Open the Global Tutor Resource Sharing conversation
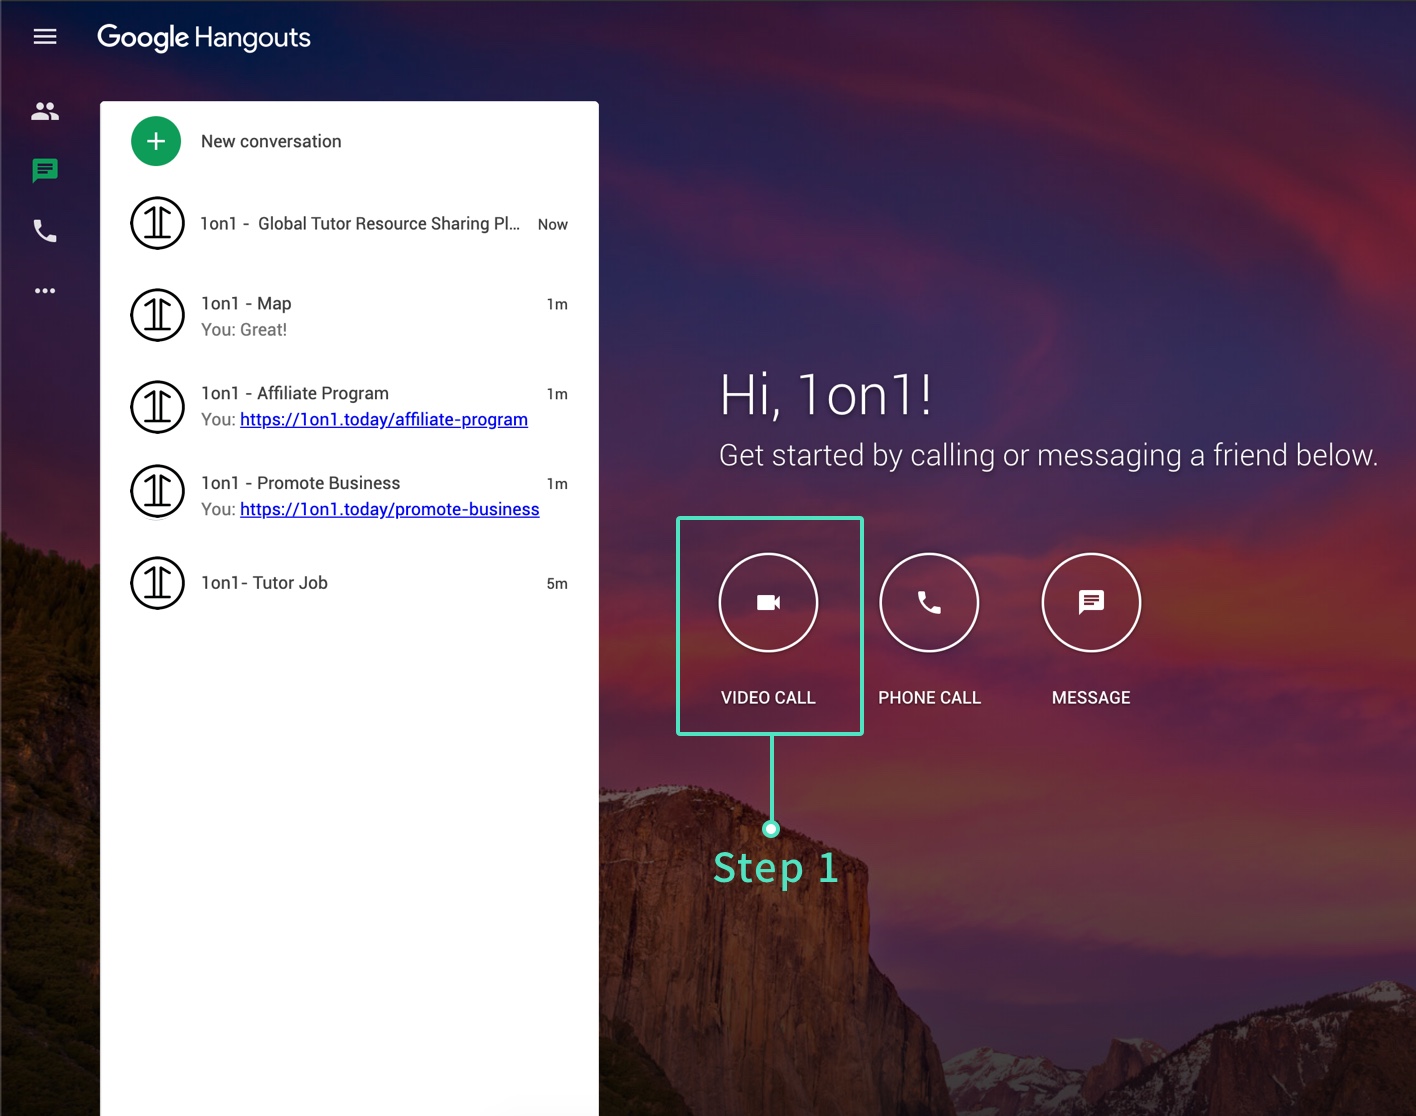Image resolution: width=1416 pixels, height=1116 pixels. coord(360,224)
